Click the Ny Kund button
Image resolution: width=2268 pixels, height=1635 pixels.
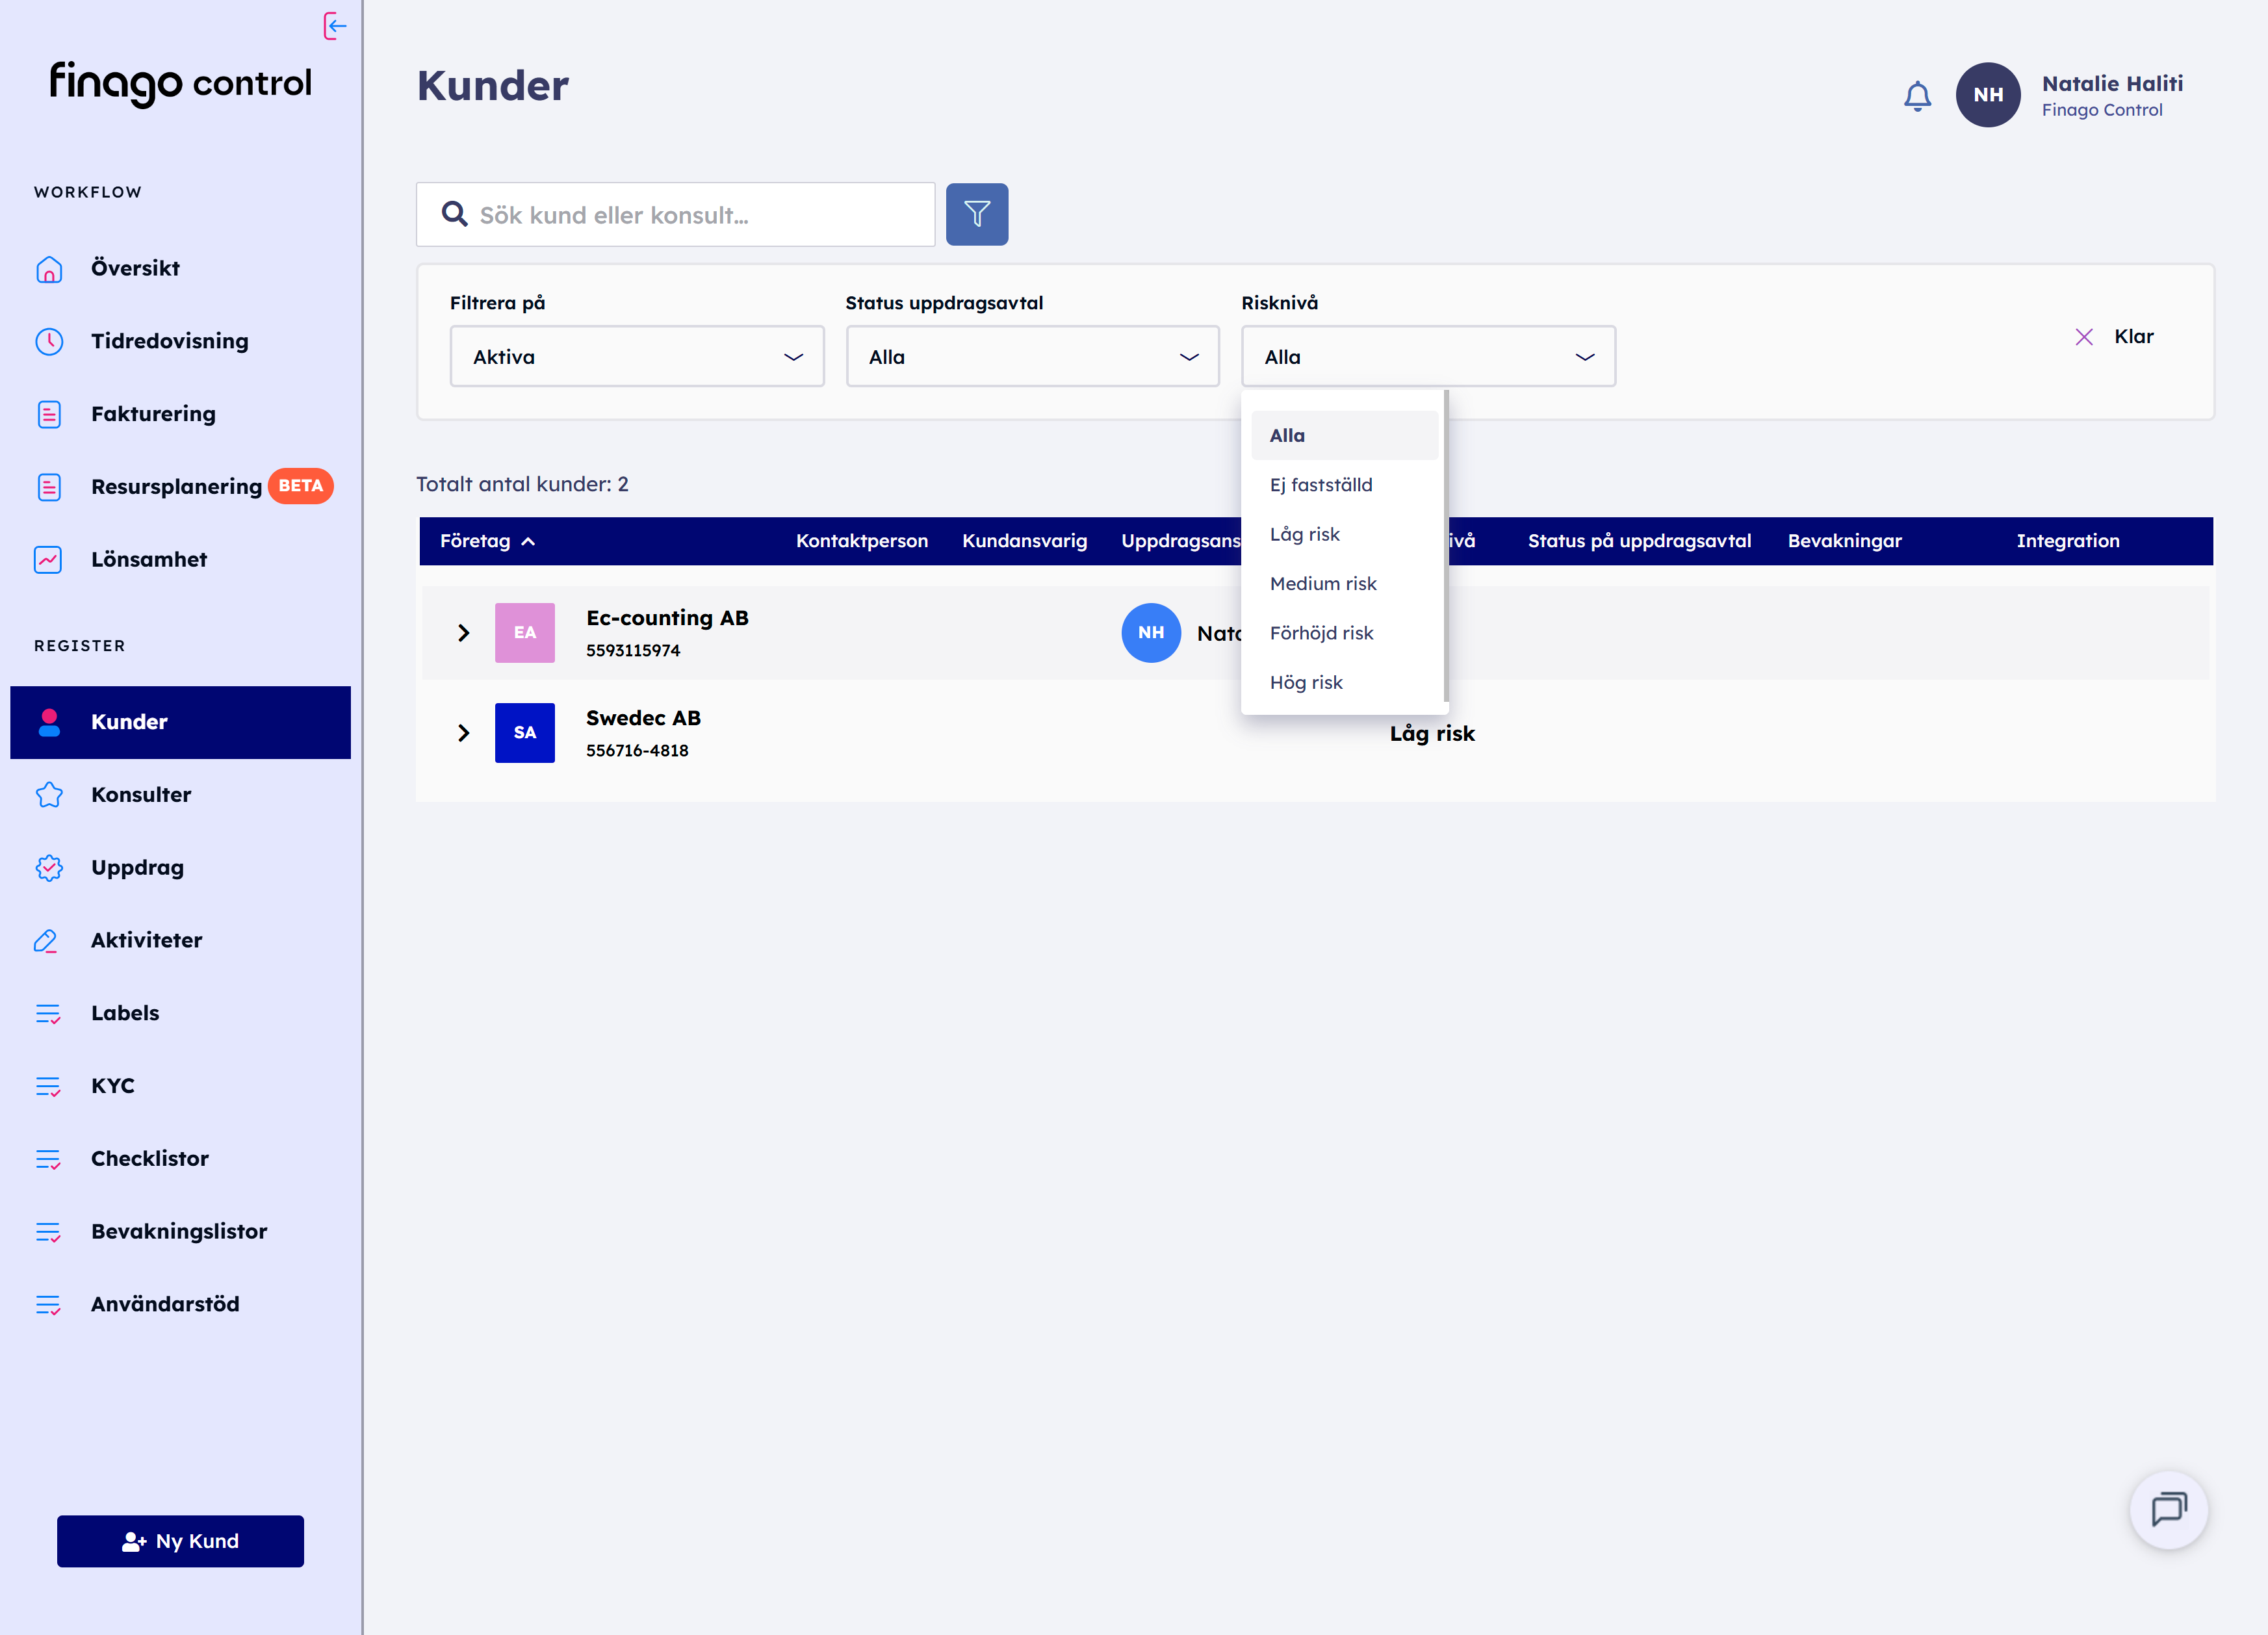click(180, 1541)
